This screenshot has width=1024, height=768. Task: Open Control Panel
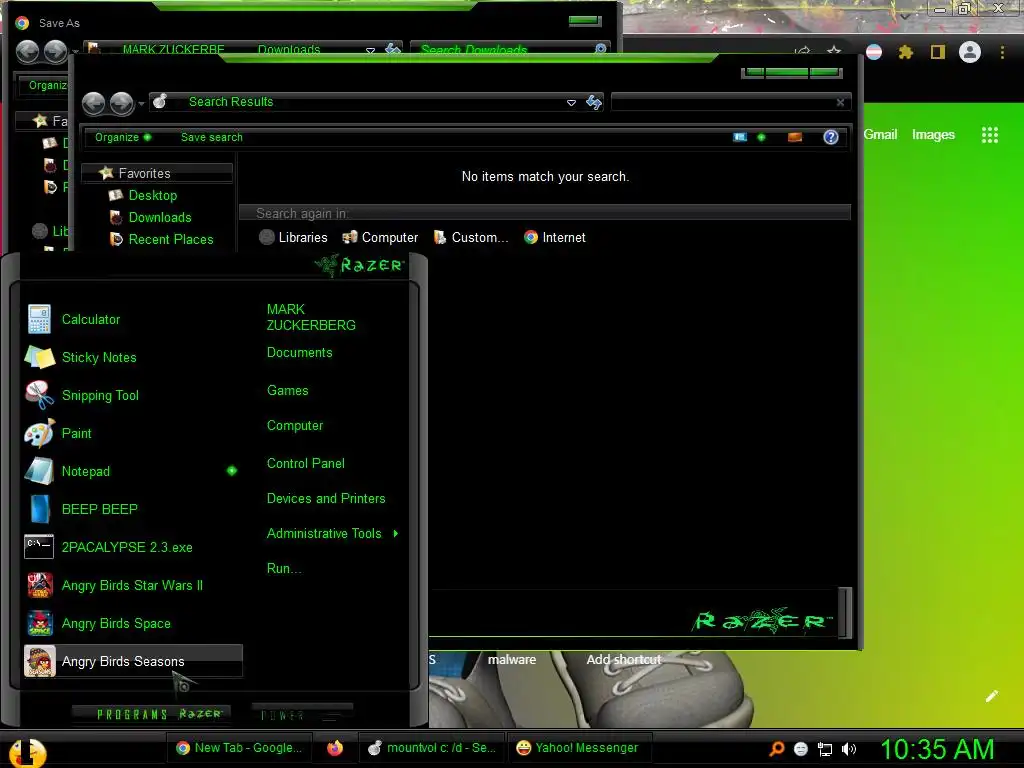[305, 464]
